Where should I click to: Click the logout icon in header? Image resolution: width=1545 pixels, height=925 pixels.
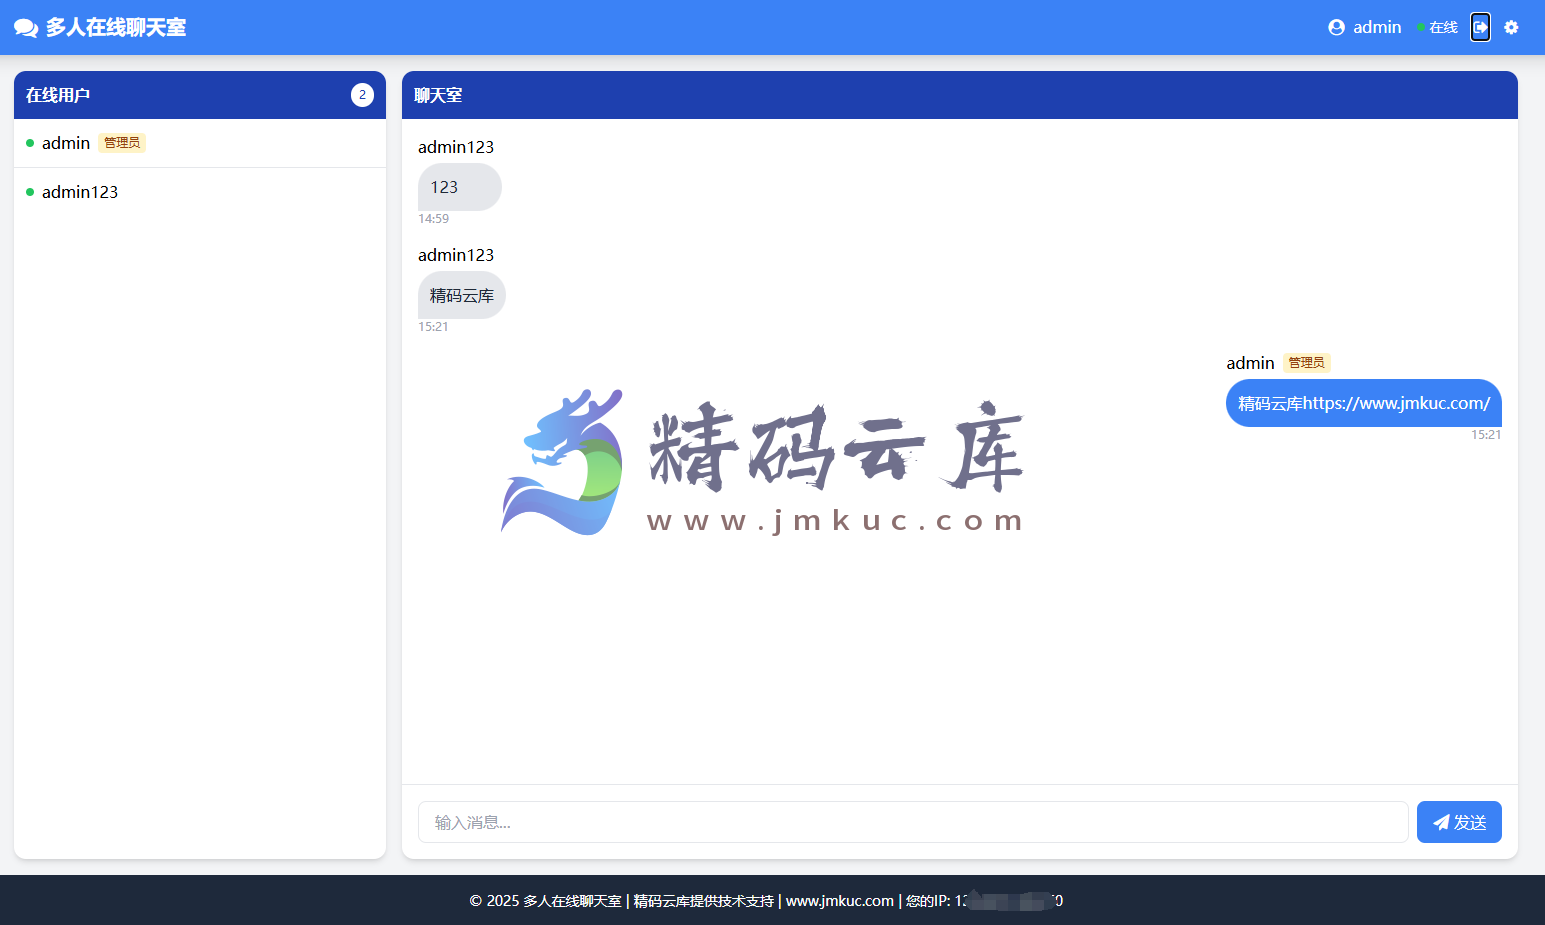pyautogui.click(x=1481, y=27)
